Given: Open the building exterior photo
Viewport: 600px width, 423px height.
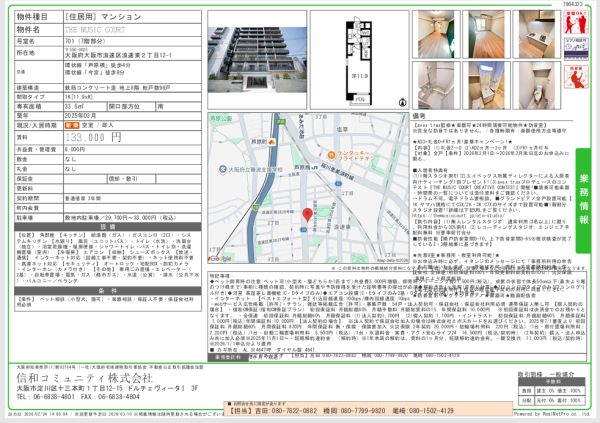Looking at the screenshot, I should pyautogui.click(x=257, y=60).
